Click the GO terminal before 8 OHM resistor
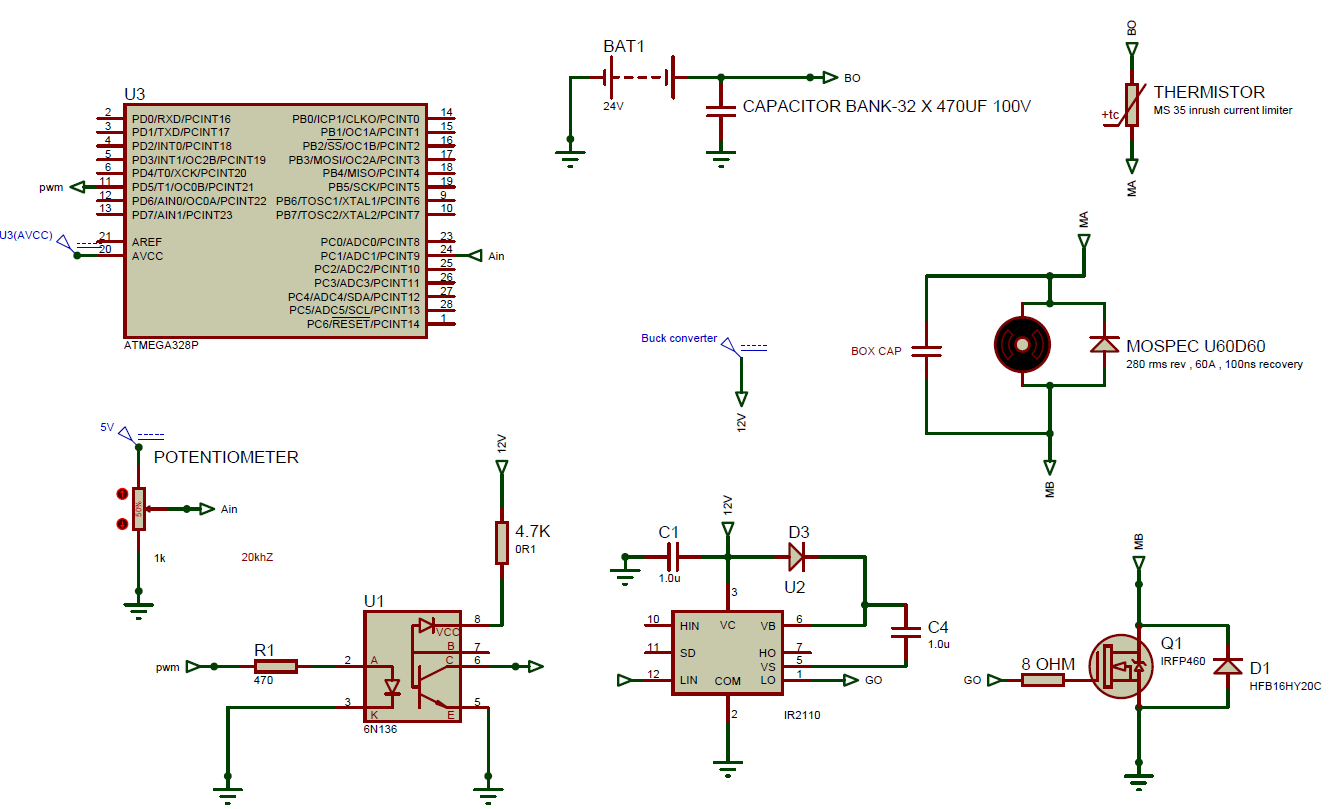 [995, 680]
